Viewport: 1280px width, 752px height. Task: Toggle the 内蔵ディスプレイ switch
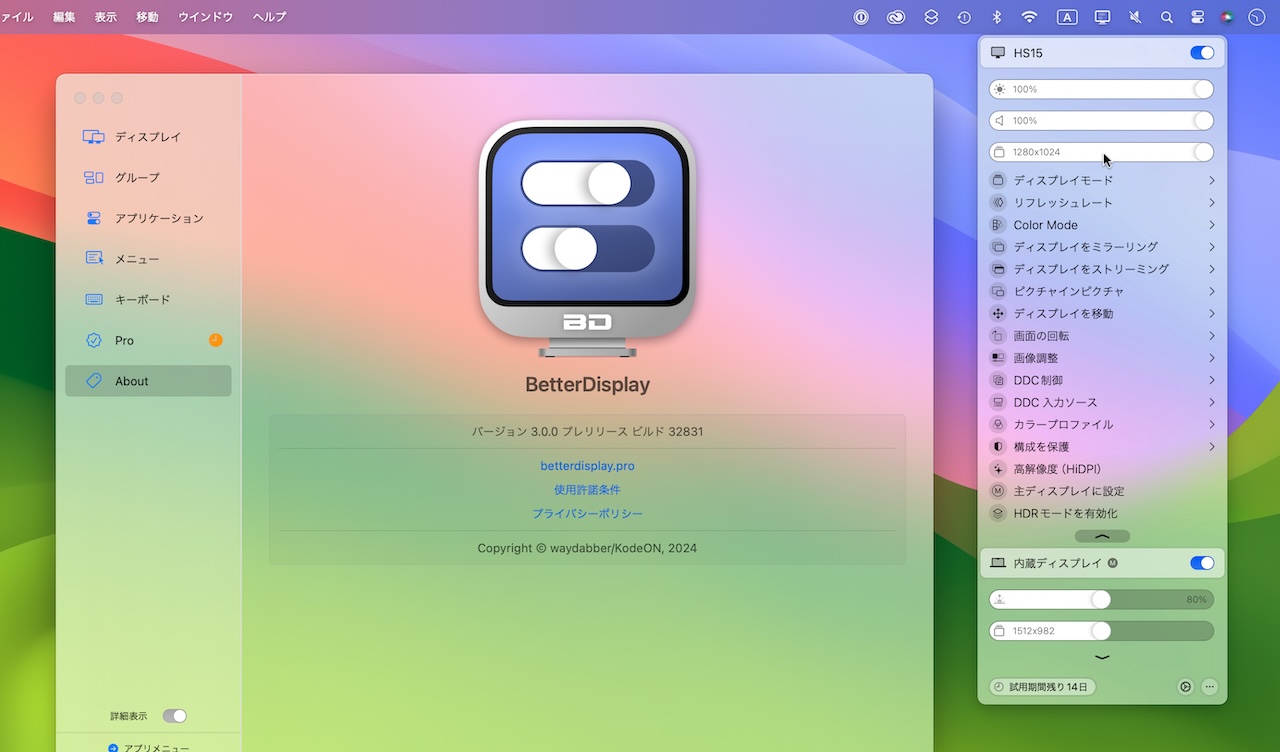click(x=1202, y=563)
